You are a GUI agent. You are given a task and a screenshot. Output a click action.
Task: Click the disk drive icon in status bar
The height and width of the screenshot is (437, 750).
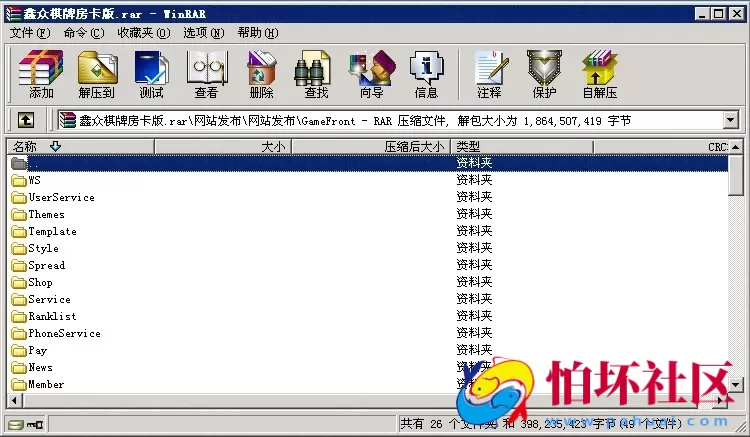pos(15,424)
